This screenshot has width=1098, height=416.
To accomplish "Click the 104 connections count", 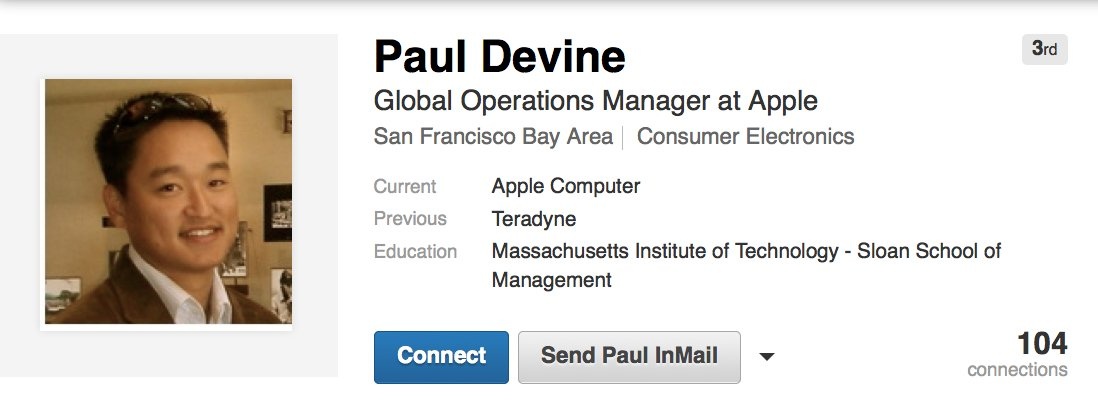I will [x=1041, y=344].
